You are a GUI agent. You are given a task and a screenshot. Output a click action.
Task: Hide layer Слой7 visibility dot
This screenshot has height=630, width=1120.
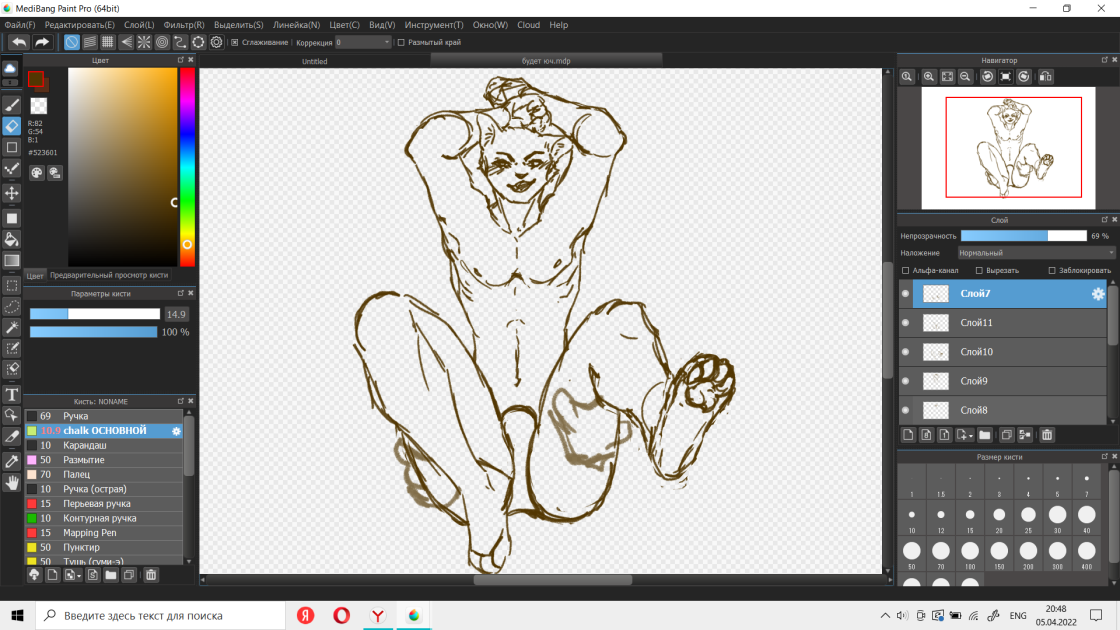point(906,294)
